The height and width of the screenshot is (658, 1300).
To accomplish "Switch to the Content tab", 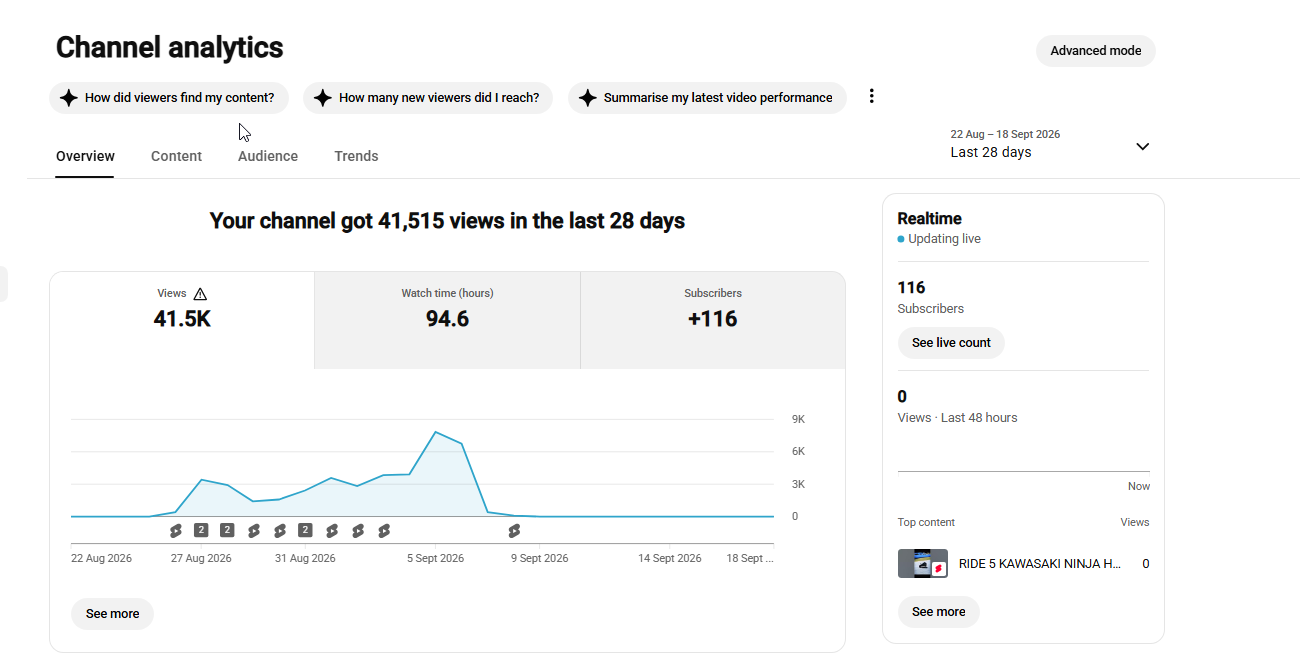I will pyautogui.click(x=176, y=156).
